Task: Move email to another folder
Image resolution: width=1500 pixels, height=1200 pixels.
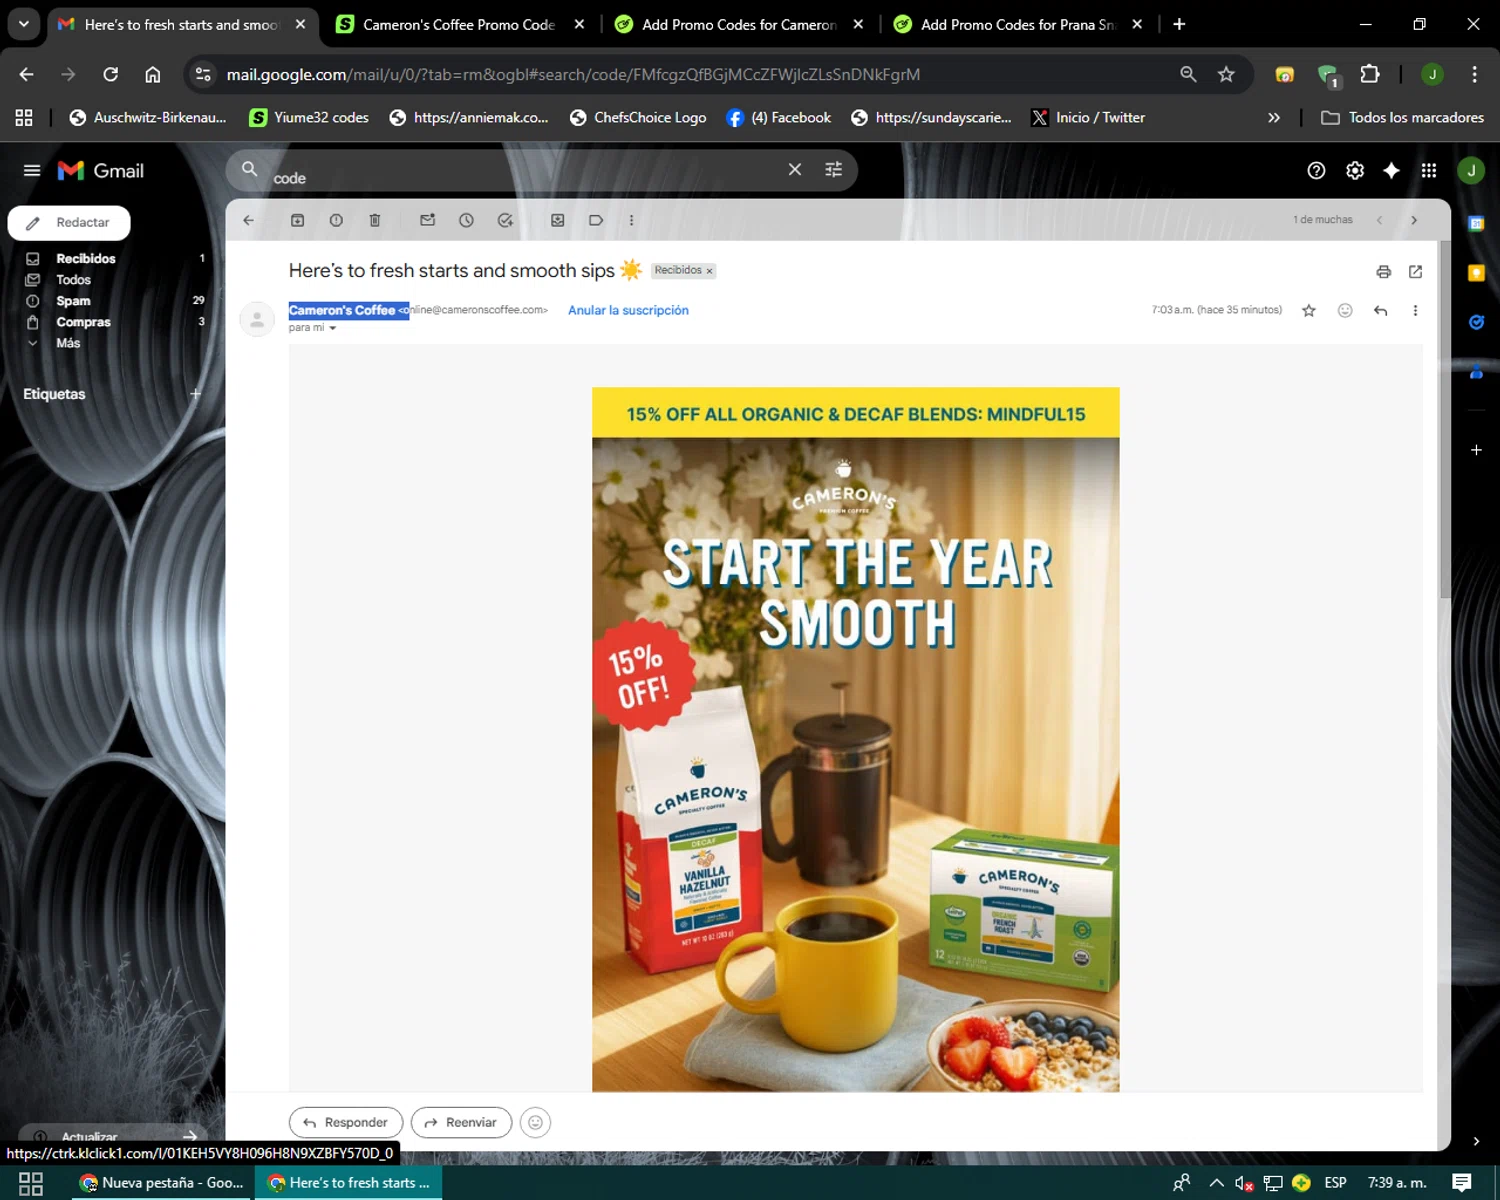Action: (x=558, y=220)
